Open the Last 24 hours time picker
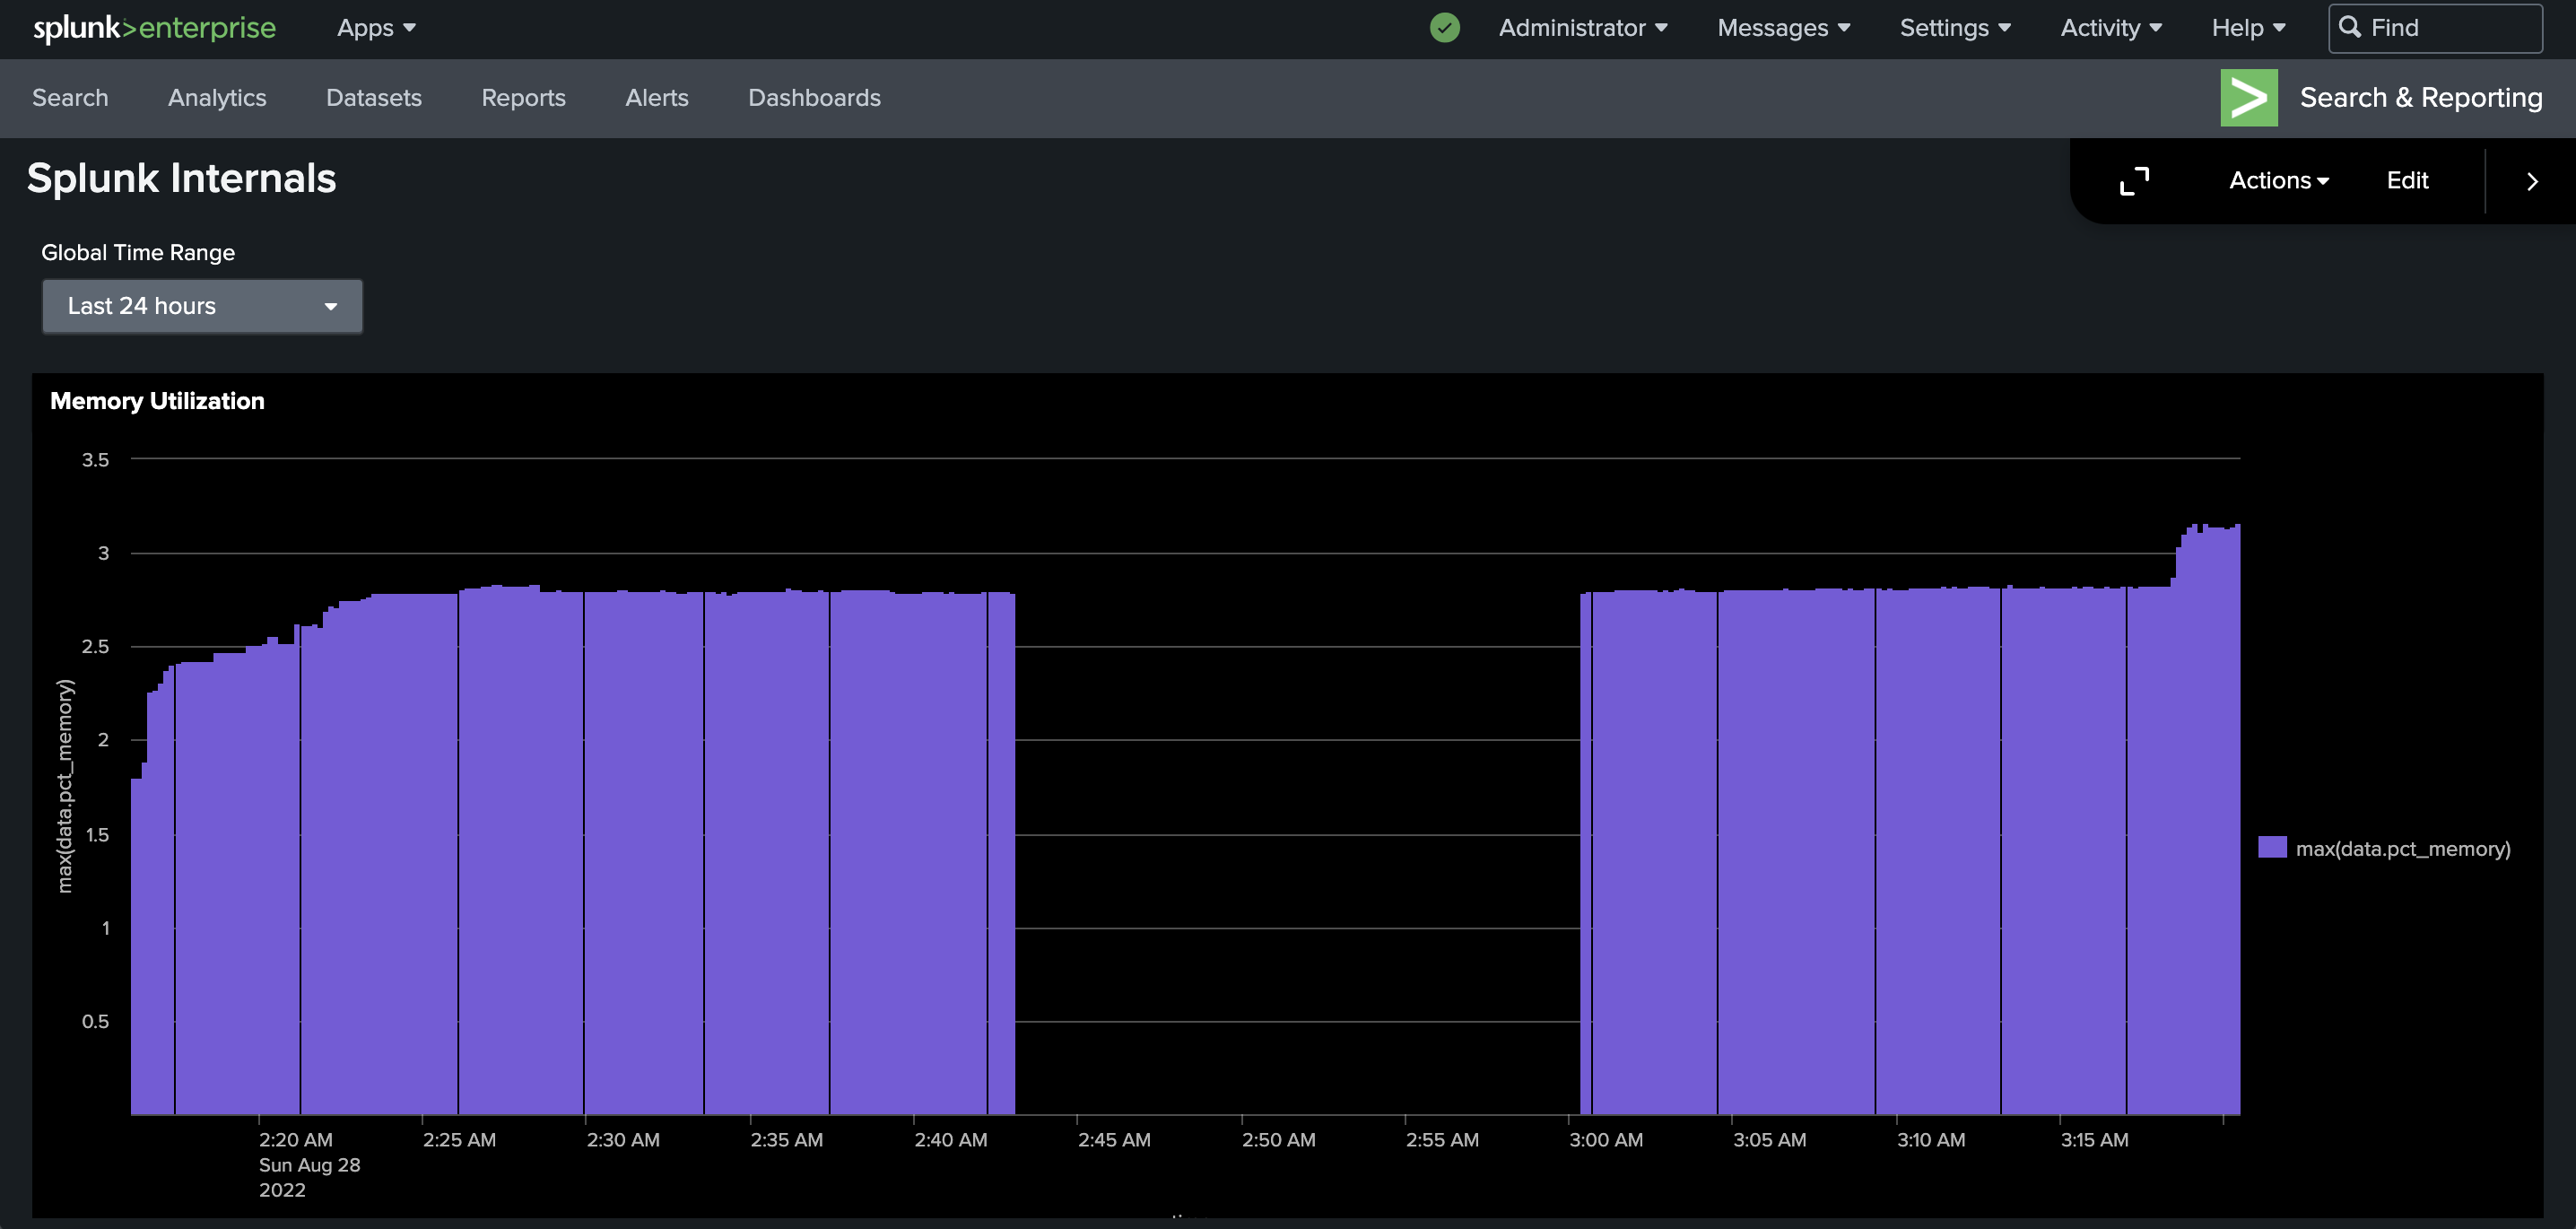The height and width of the screenshot is (1229, 2576). tap(202, 306)
